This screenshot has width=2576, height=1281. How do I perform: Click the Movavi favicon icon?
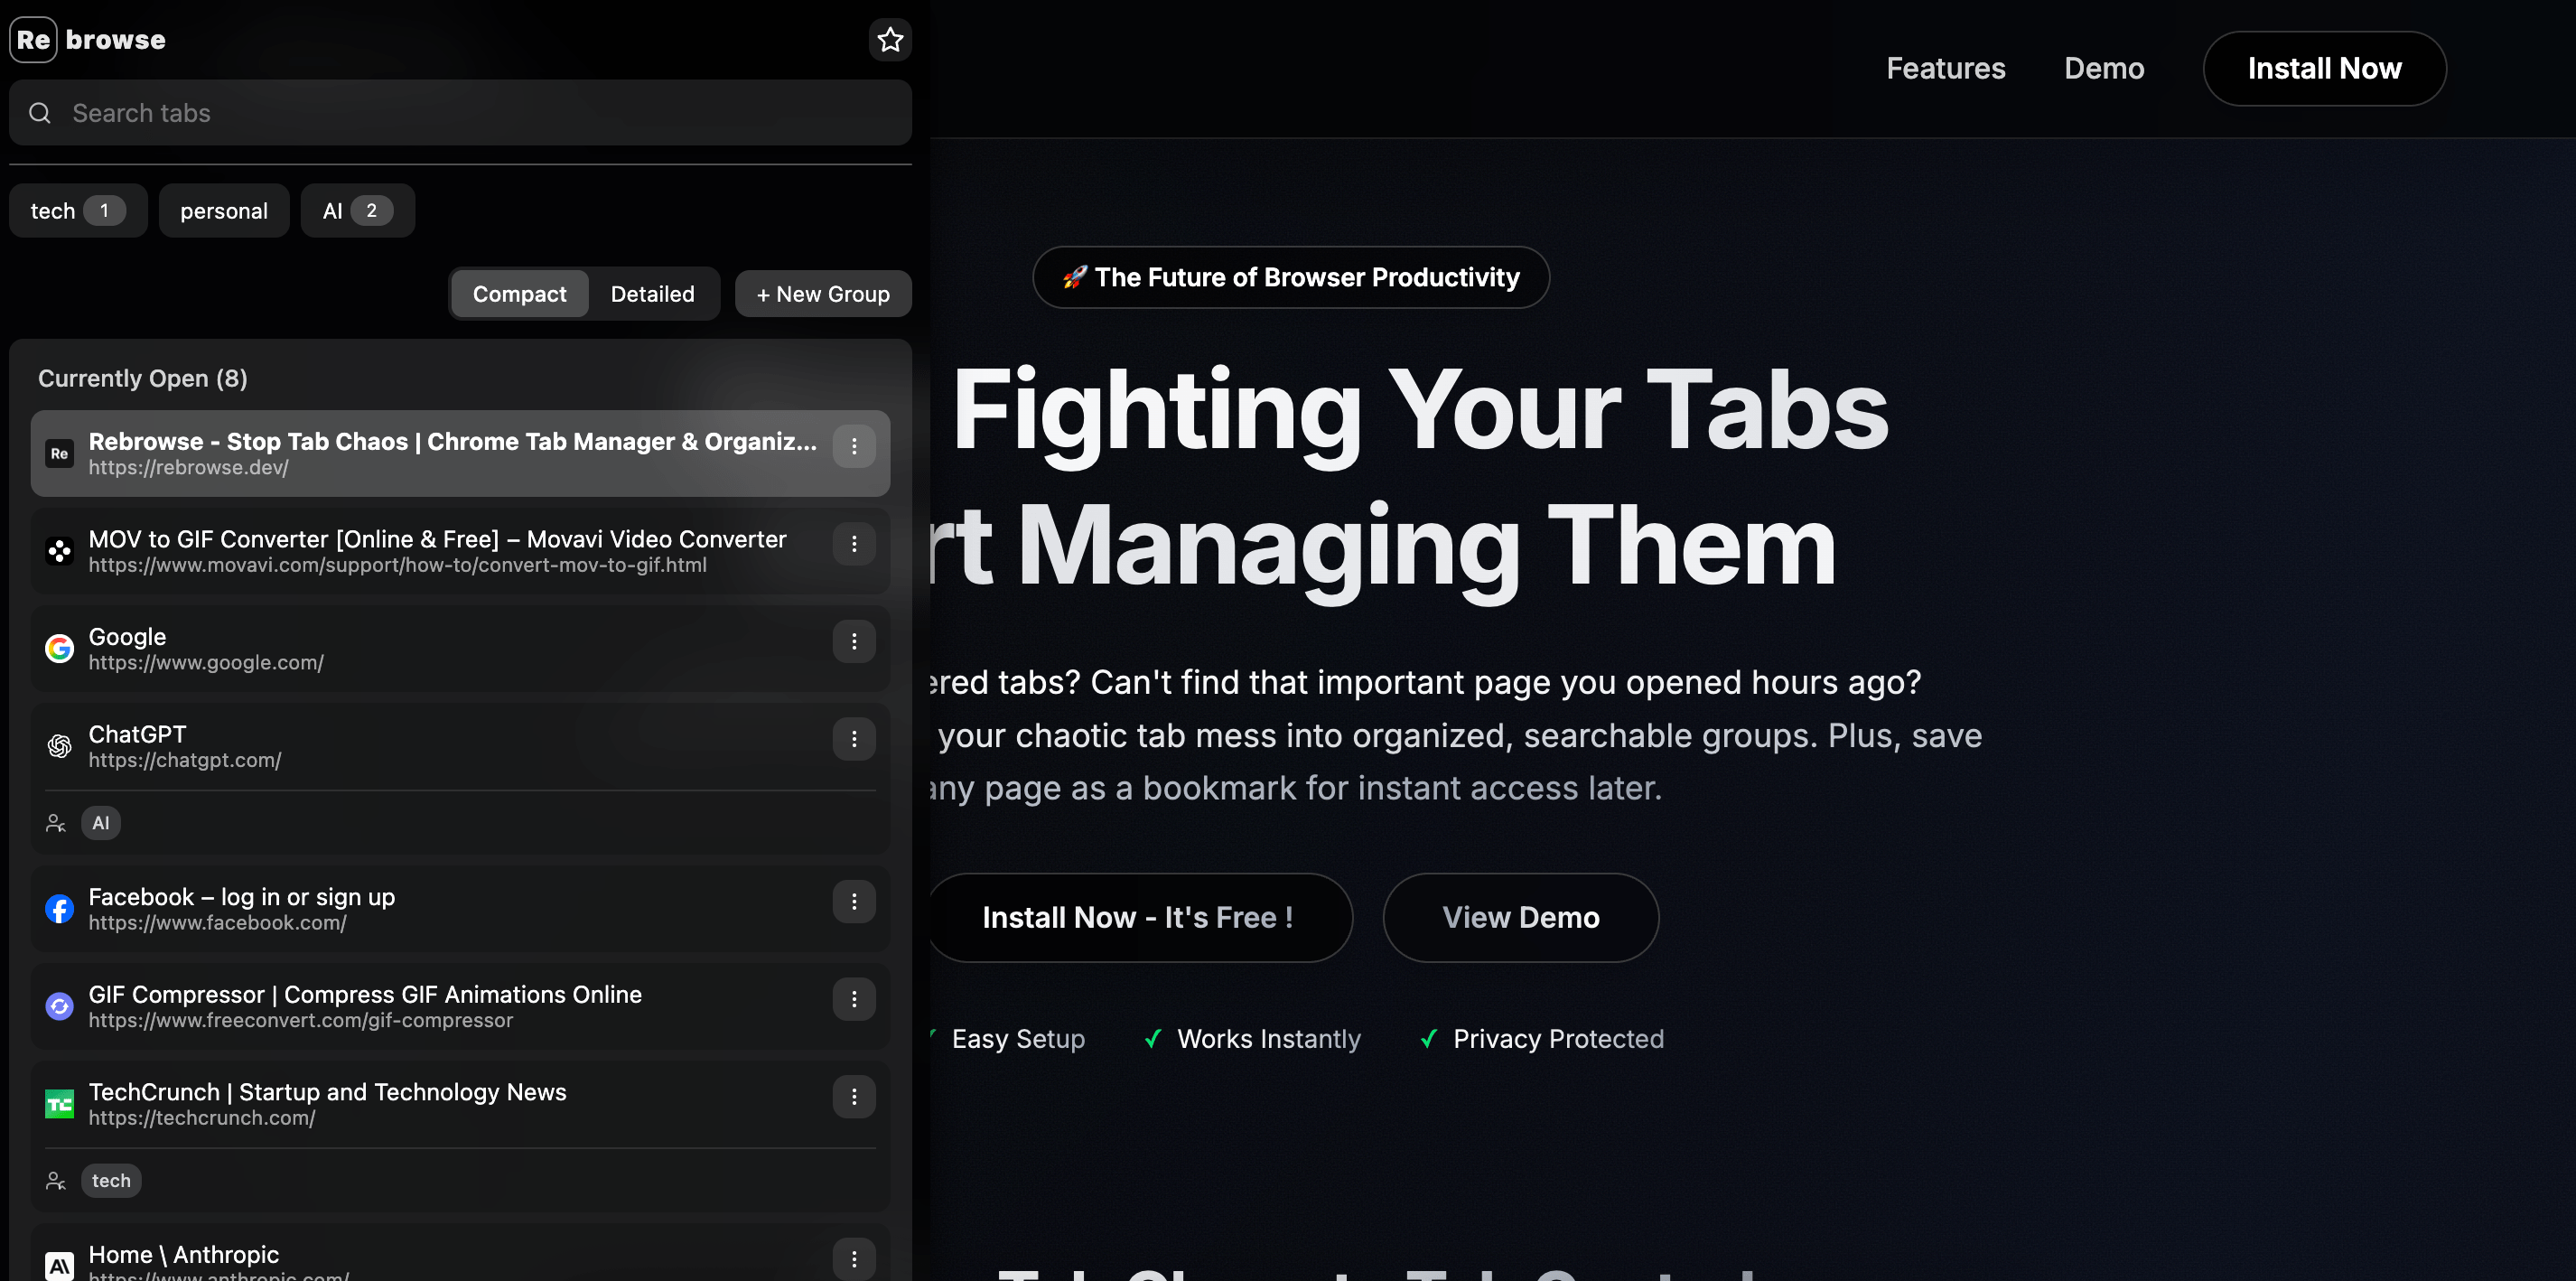point(59,551)
